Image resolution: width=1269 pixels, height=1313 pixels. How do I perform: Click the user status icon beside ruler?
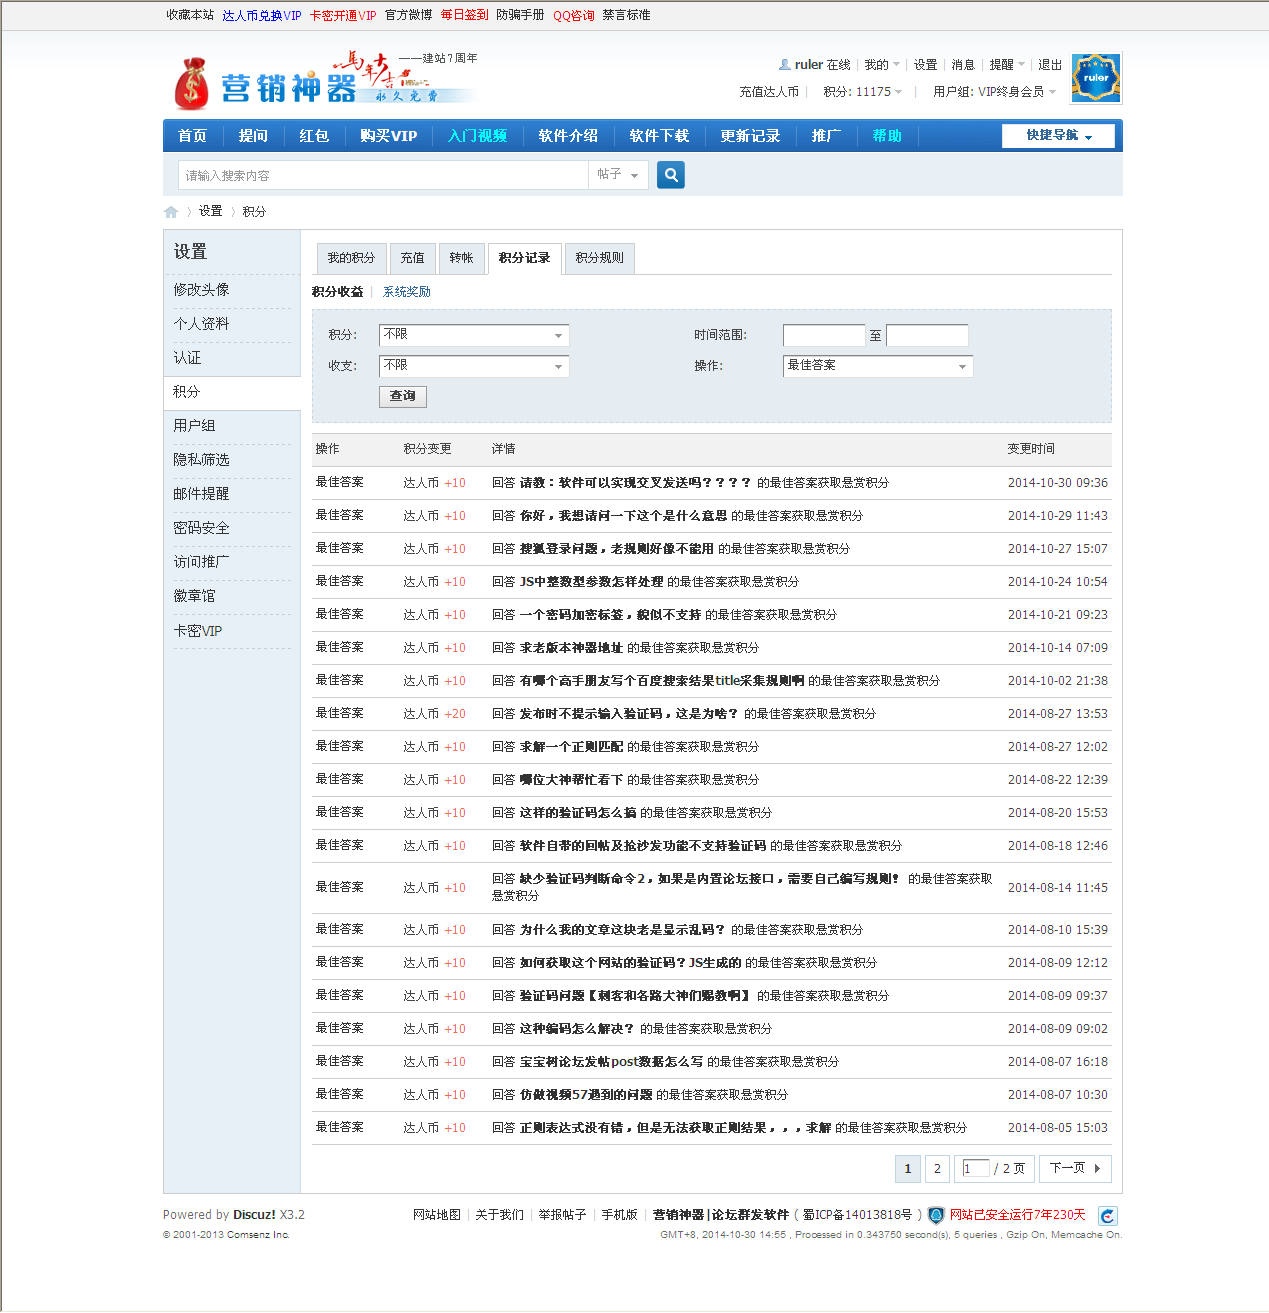click(x=785, y=65)
